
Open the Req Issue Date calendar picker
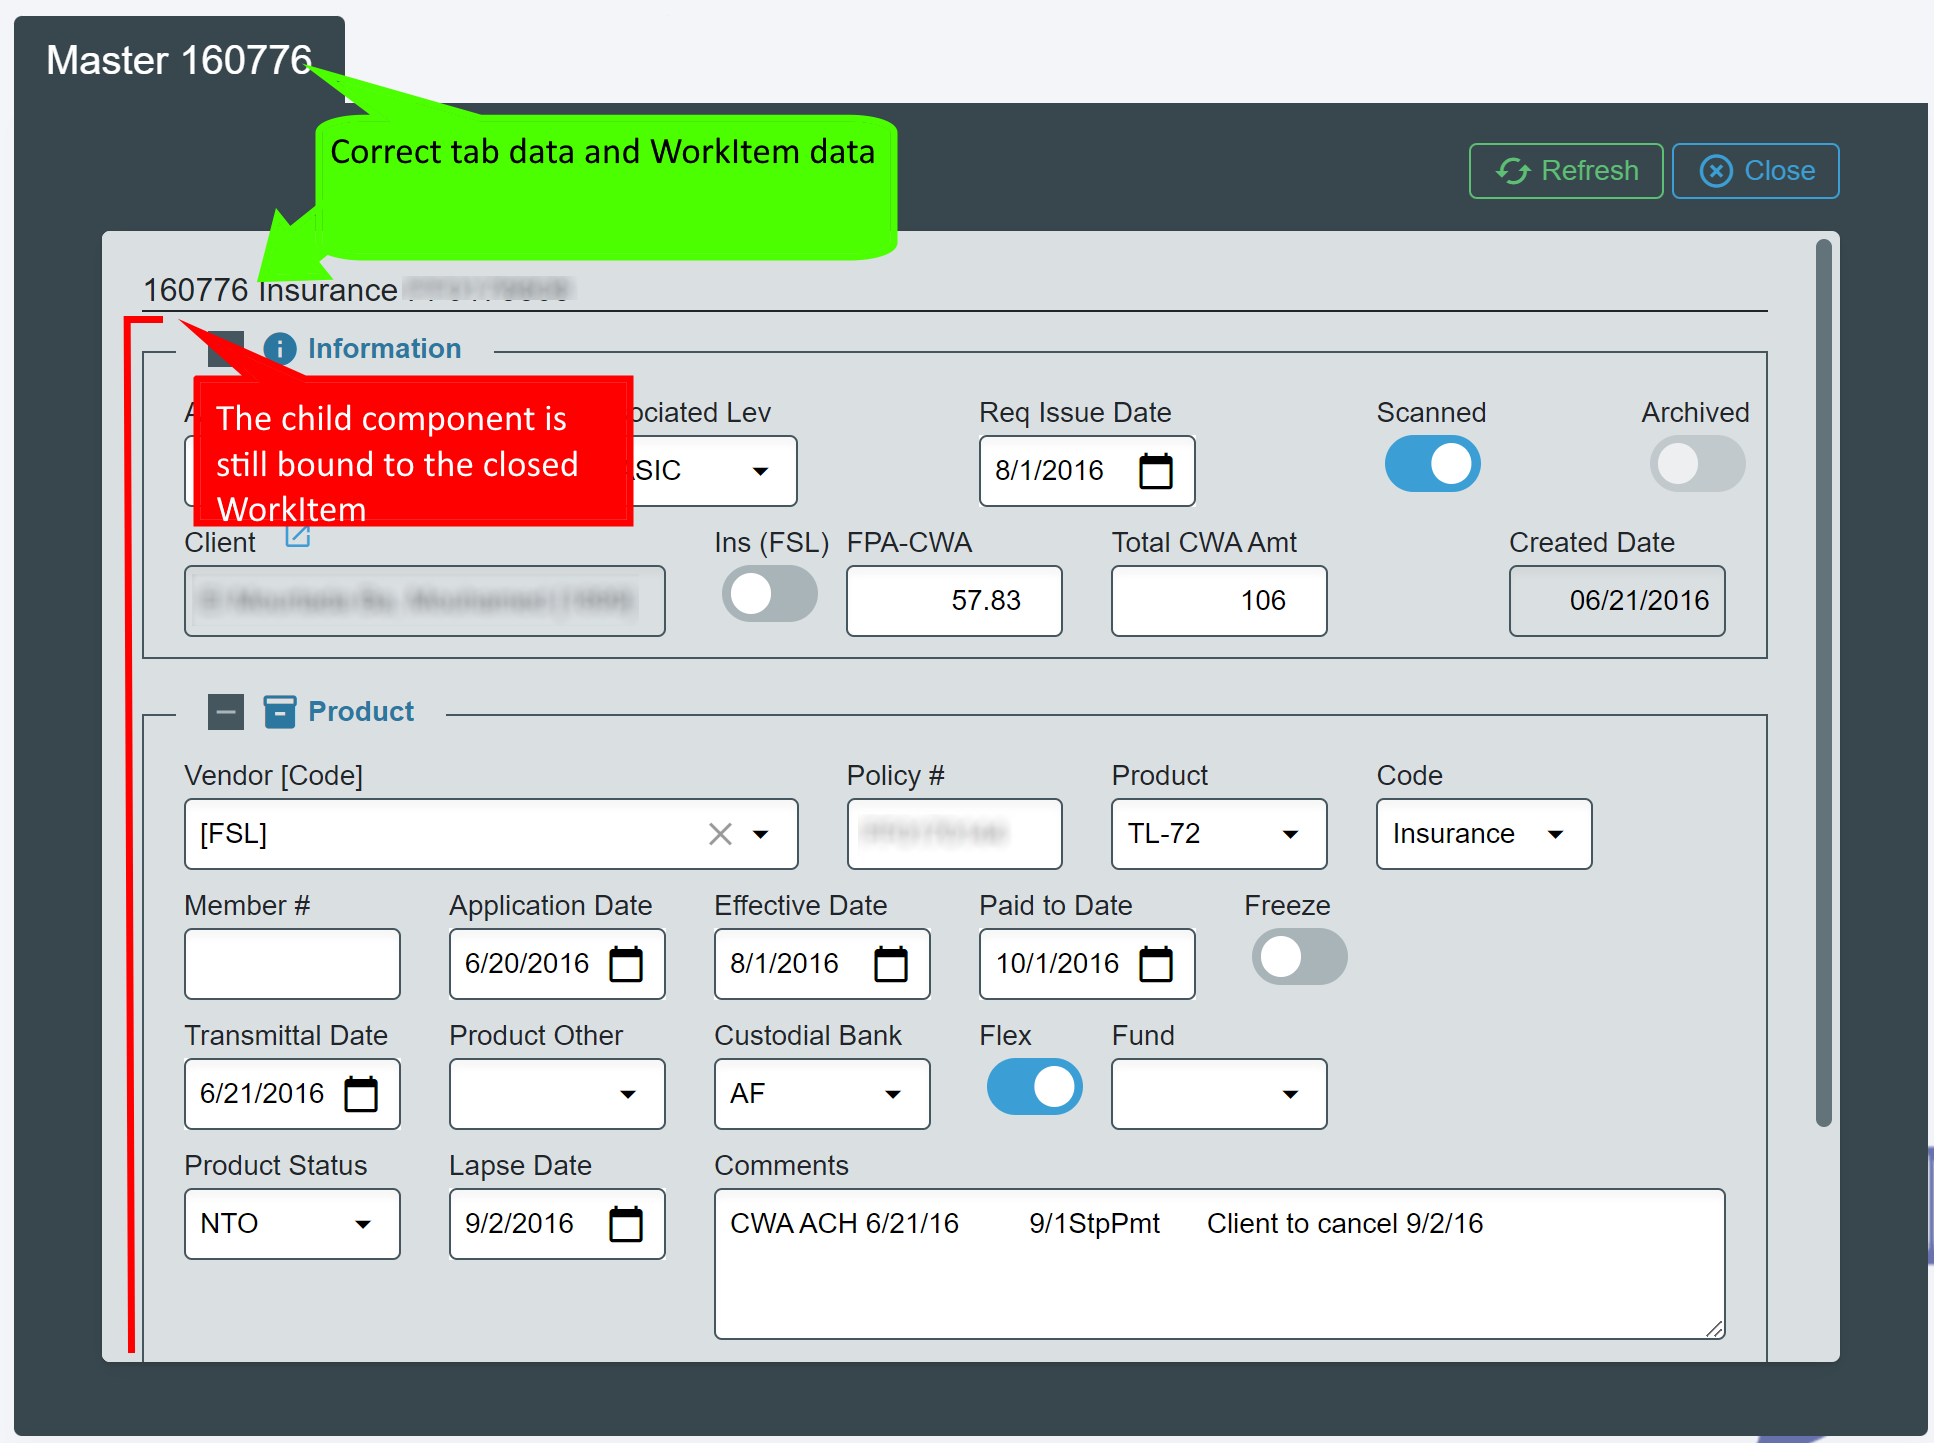(1156, 471)
